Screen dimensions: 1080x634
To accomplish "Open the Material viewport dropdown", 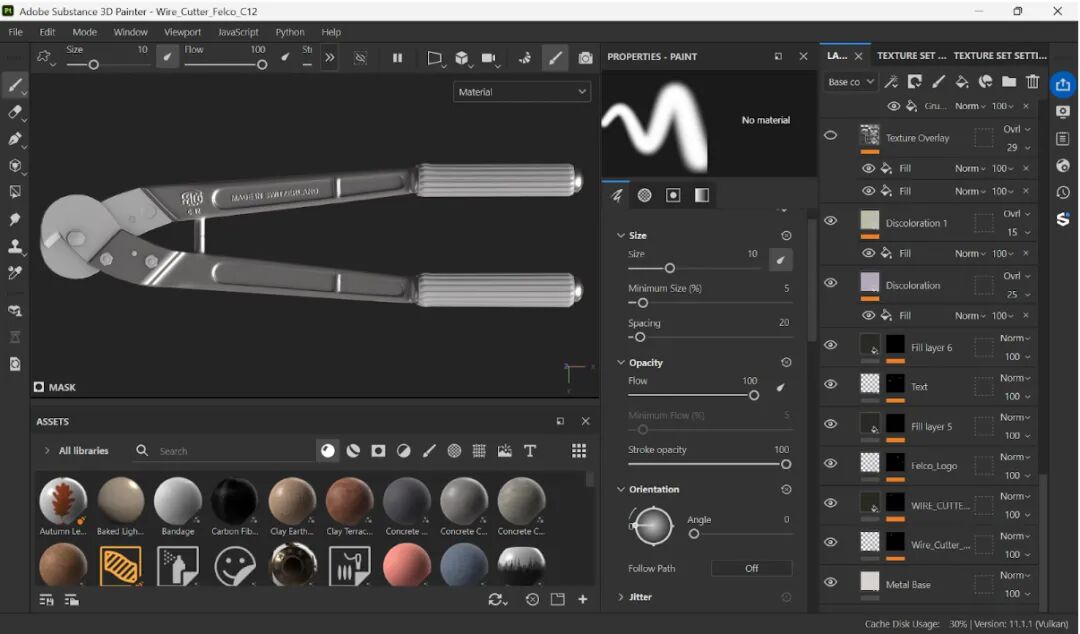I will coord(522,92).
